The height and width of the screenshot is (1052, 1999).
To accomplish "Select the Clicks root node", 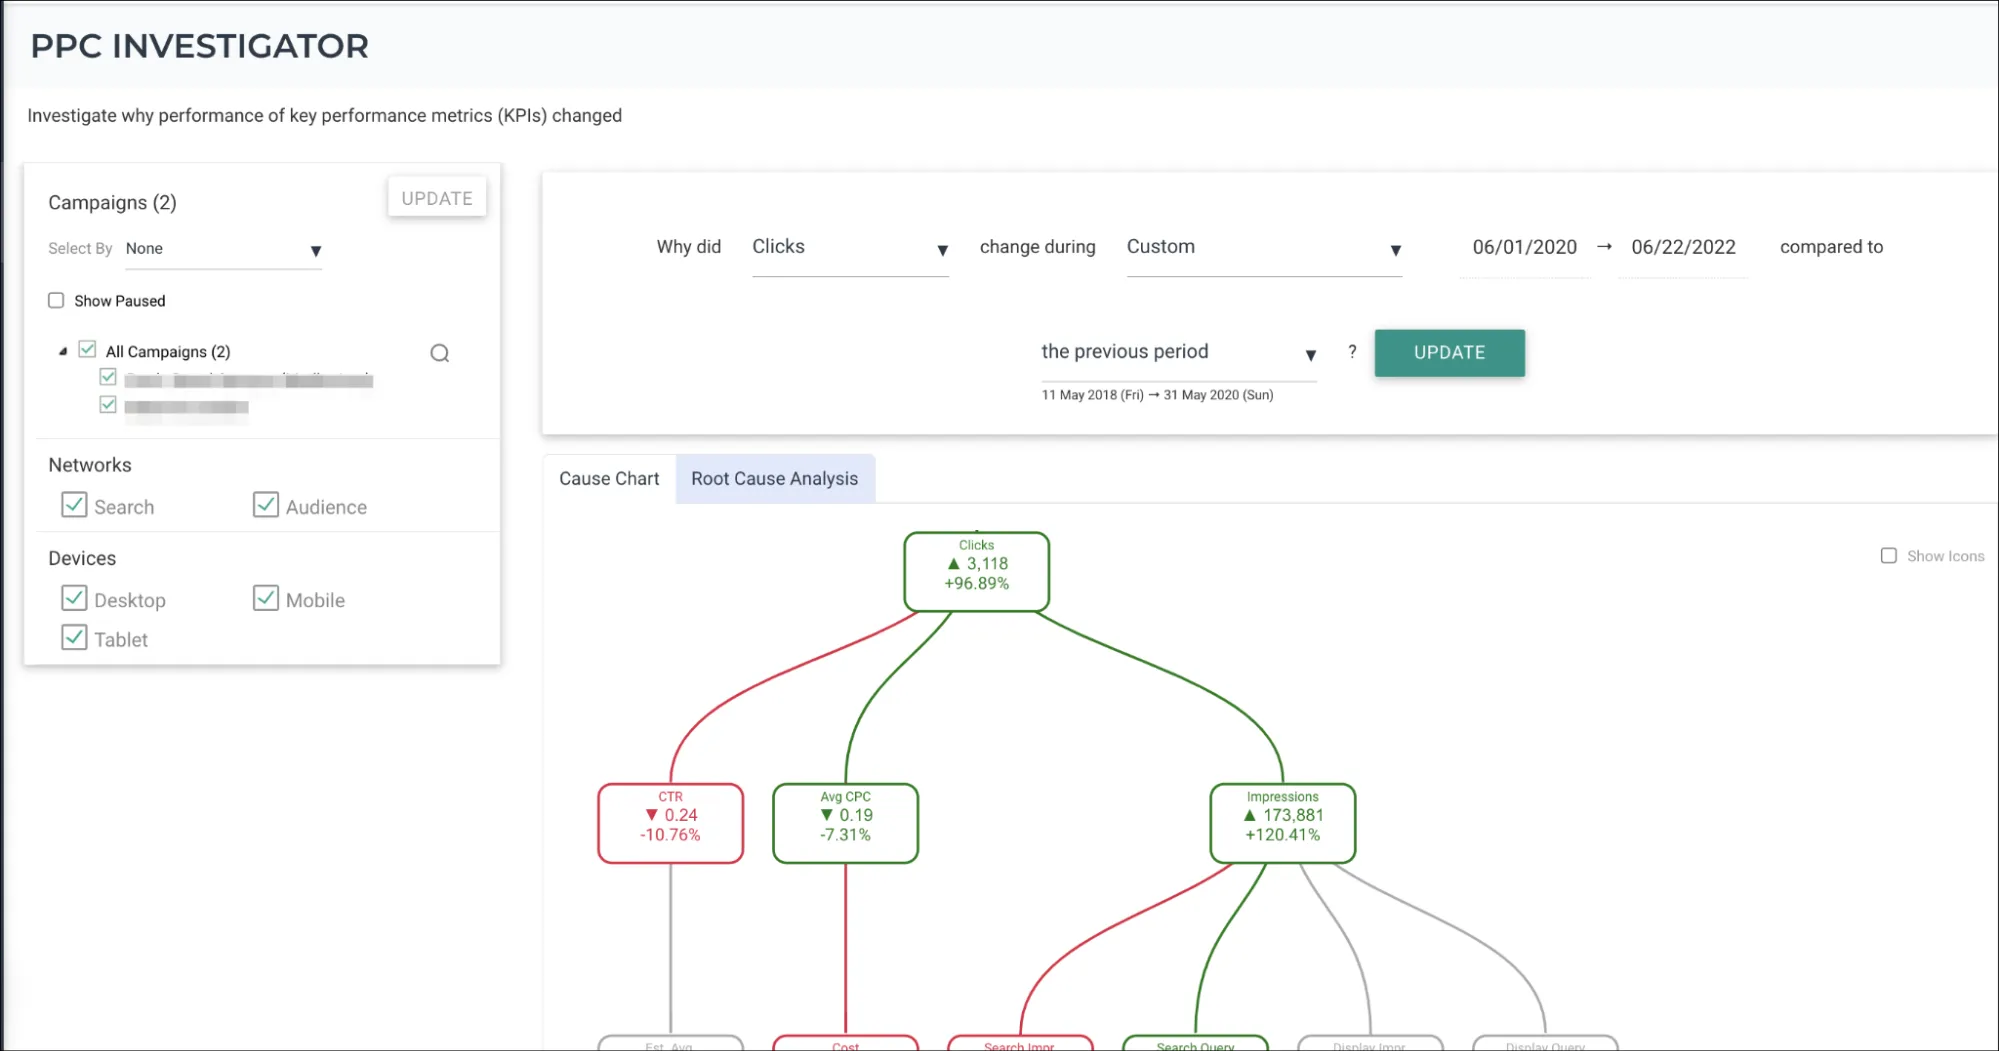I will pos(976,571).
